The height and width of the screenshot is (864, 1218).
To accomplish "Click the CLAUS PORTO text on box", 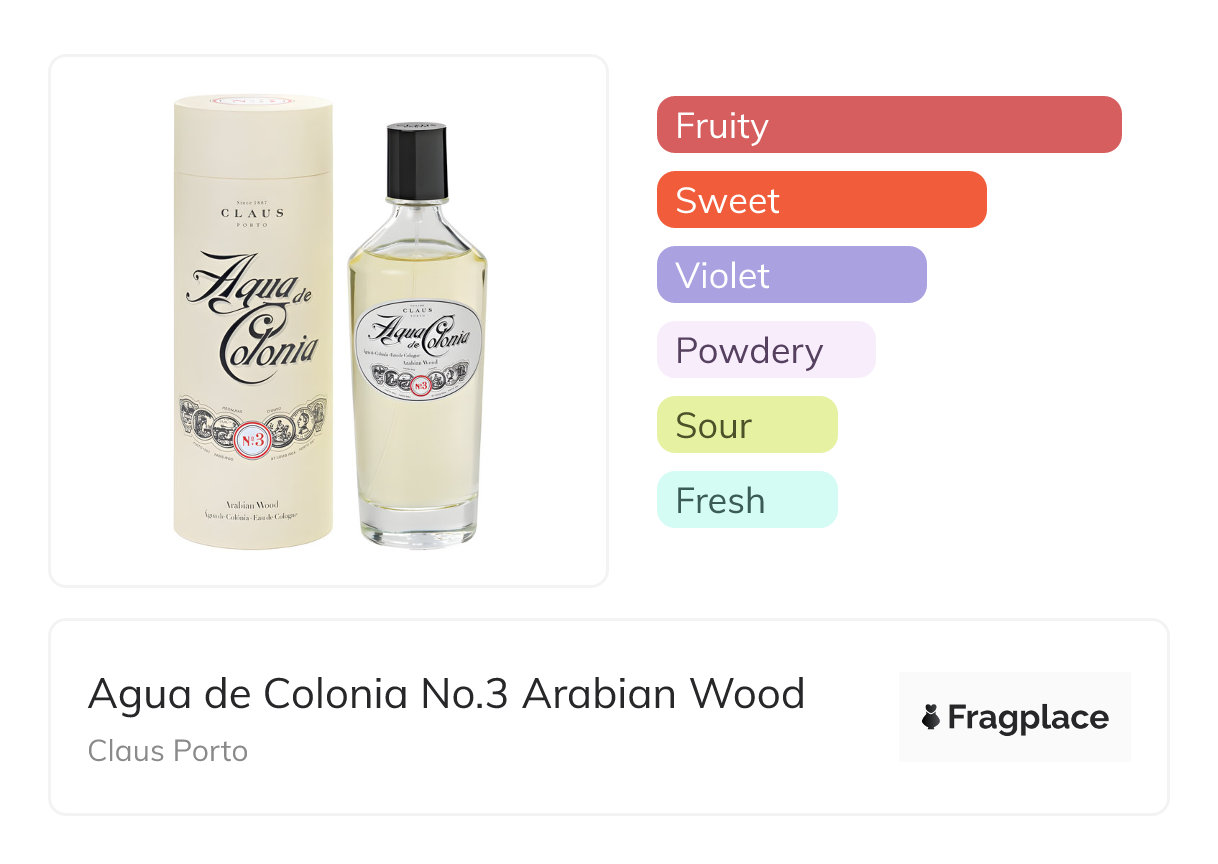I will tap(253, 213).
